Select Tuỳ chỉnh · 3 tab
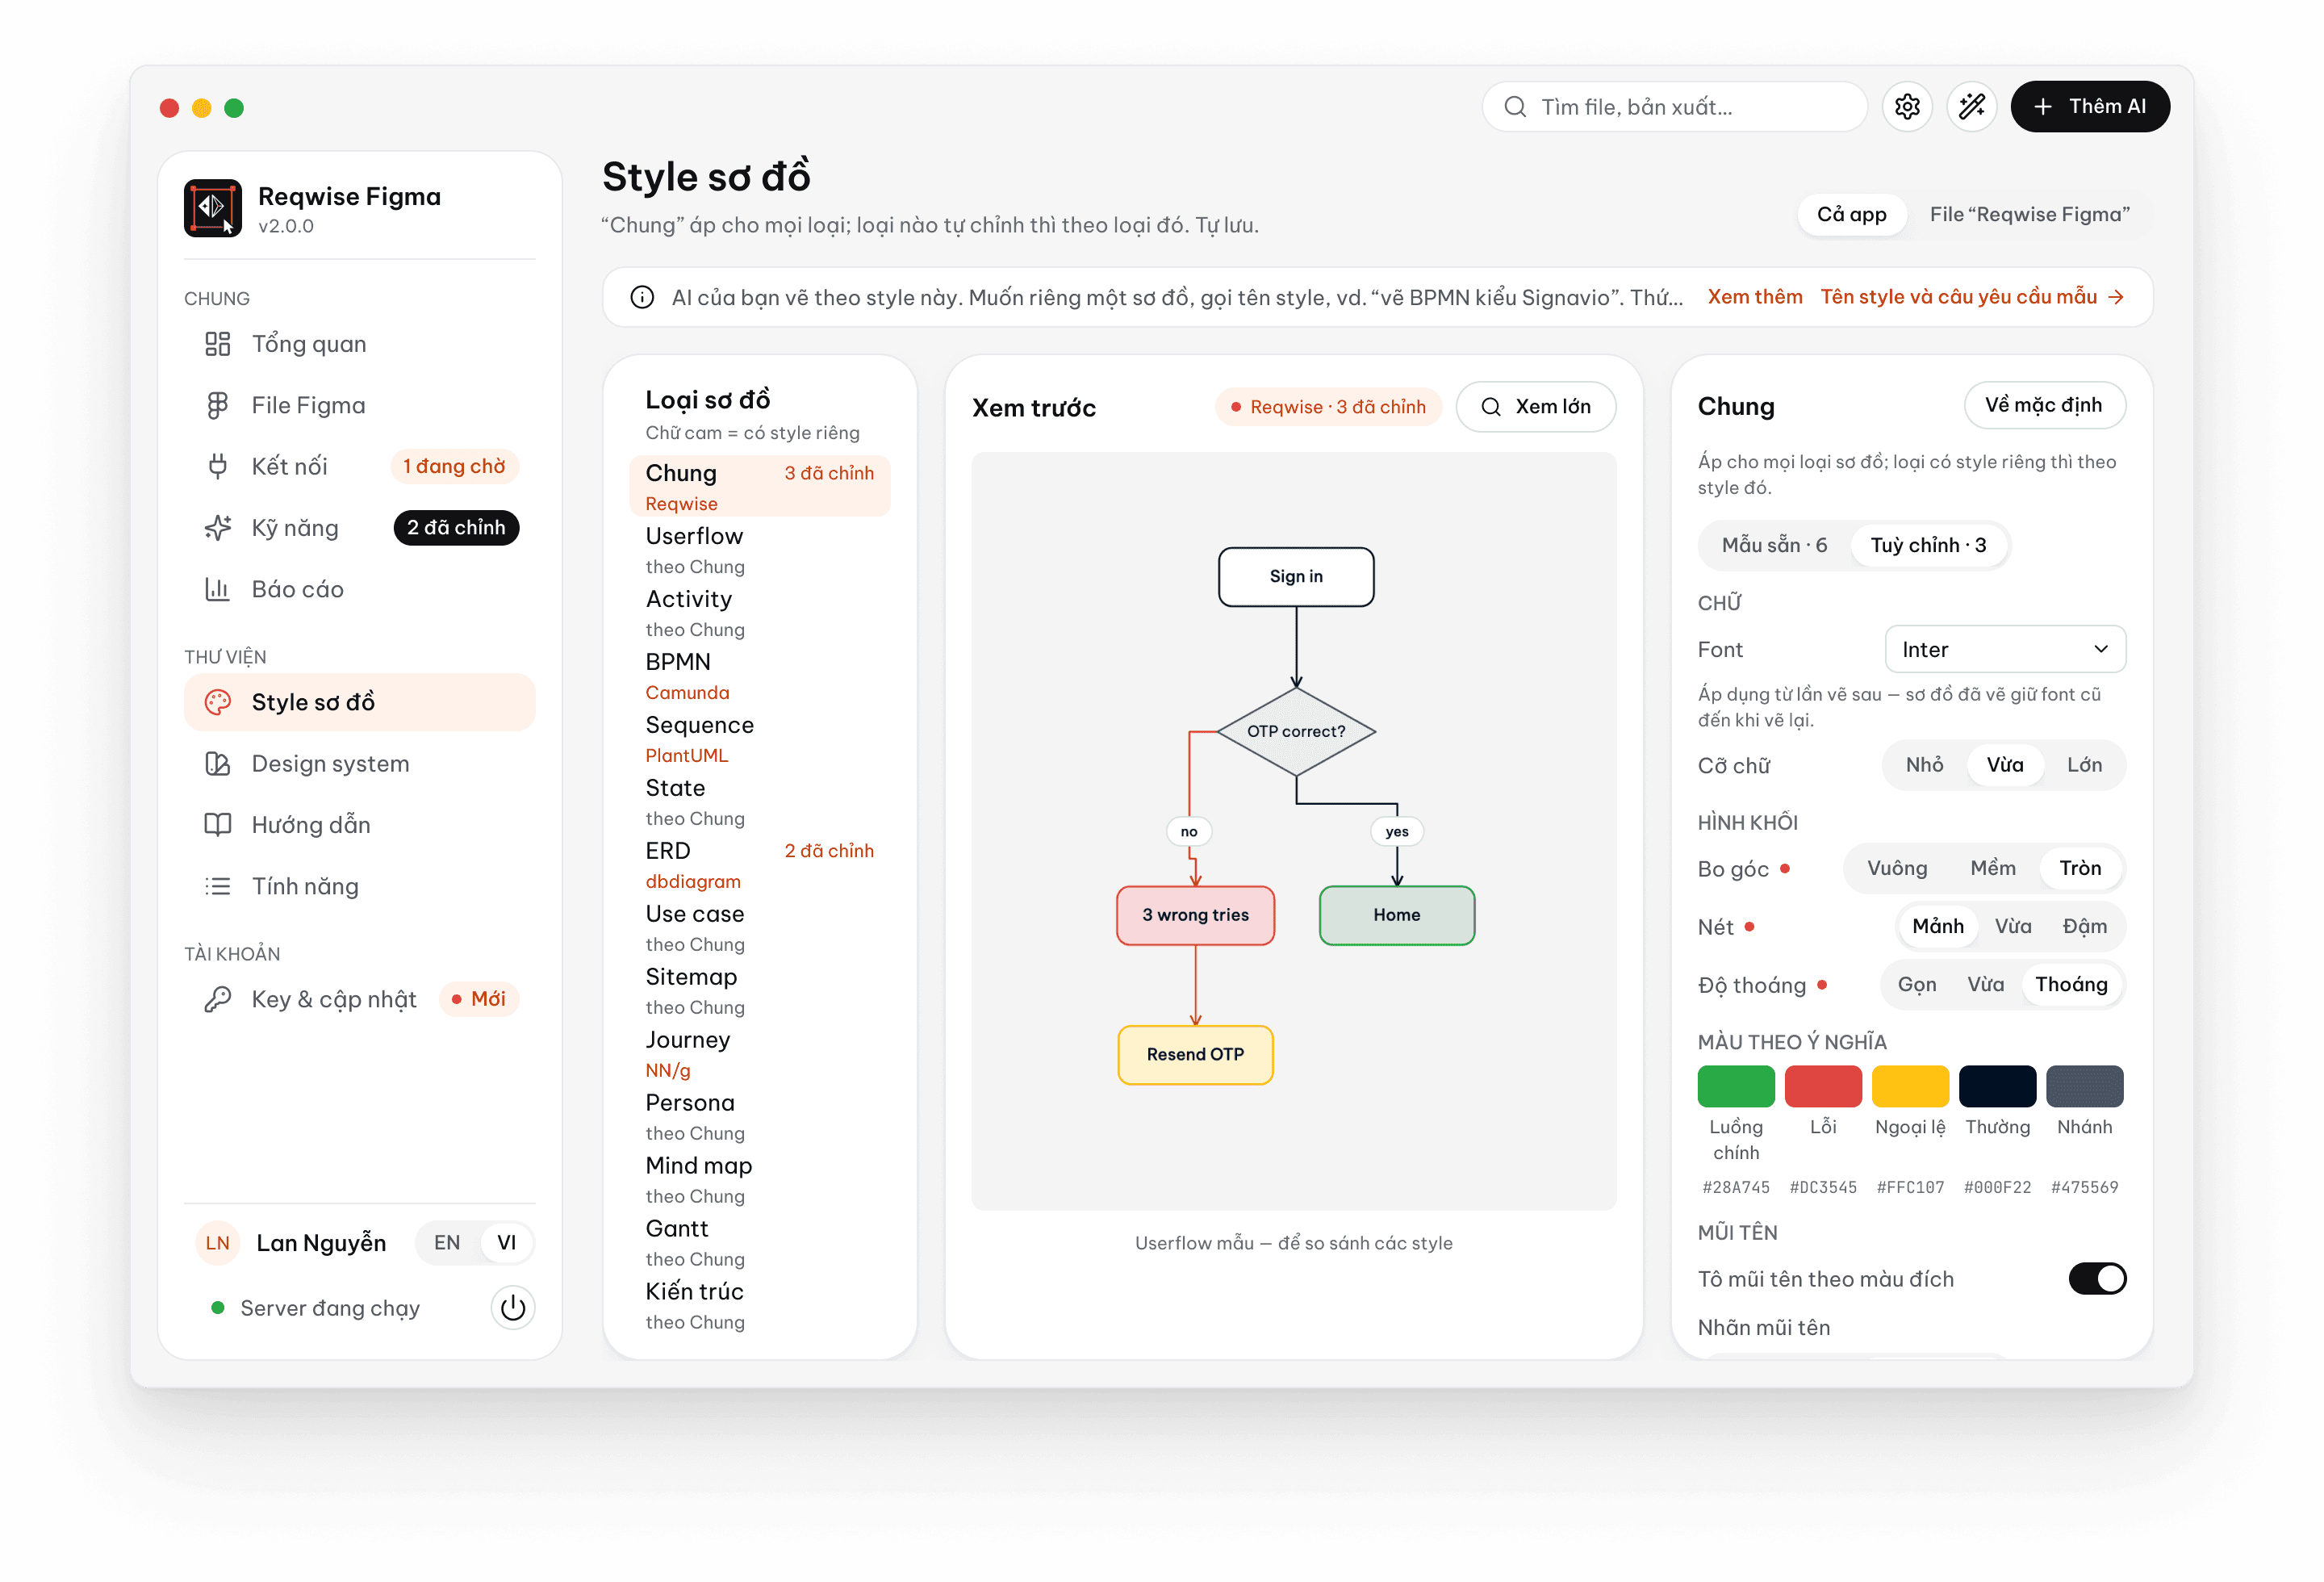Viewport: 2324px width, 1582px height. click(1928, 545)
